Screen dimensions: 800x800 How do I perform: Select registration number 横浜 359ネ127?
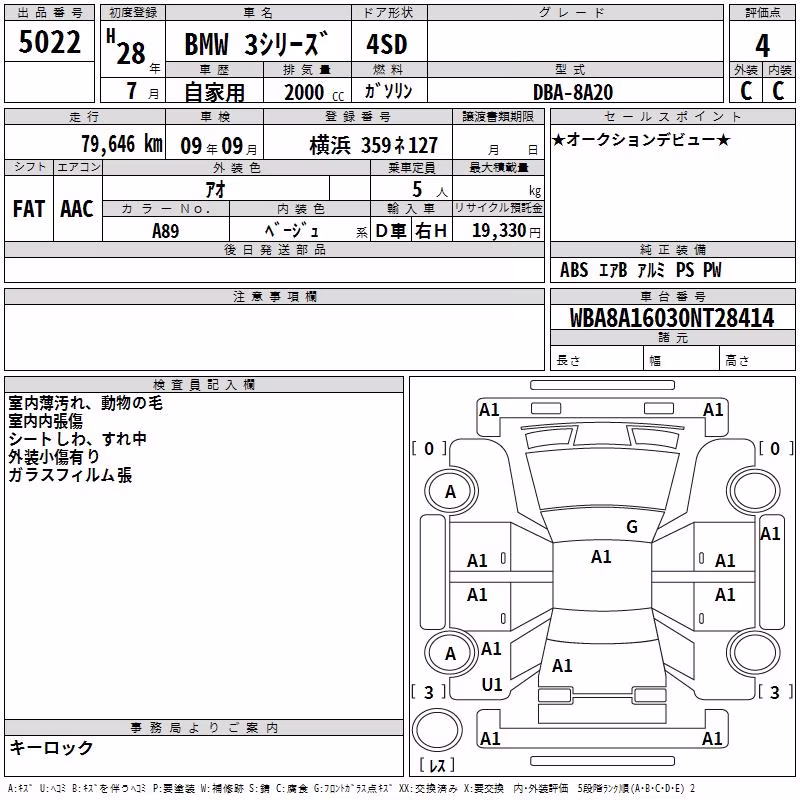coord(374,146)
